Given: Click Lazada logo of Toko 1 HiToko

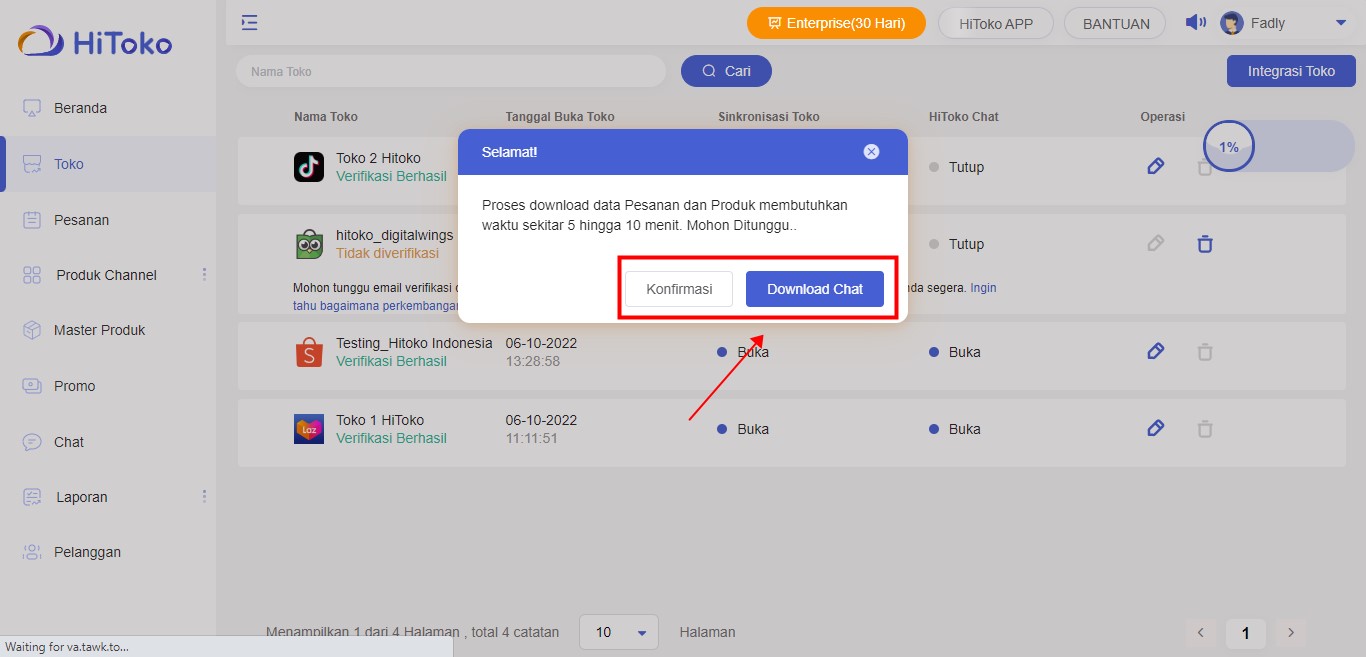Looking at the screenshot, I should coord(309,429).
